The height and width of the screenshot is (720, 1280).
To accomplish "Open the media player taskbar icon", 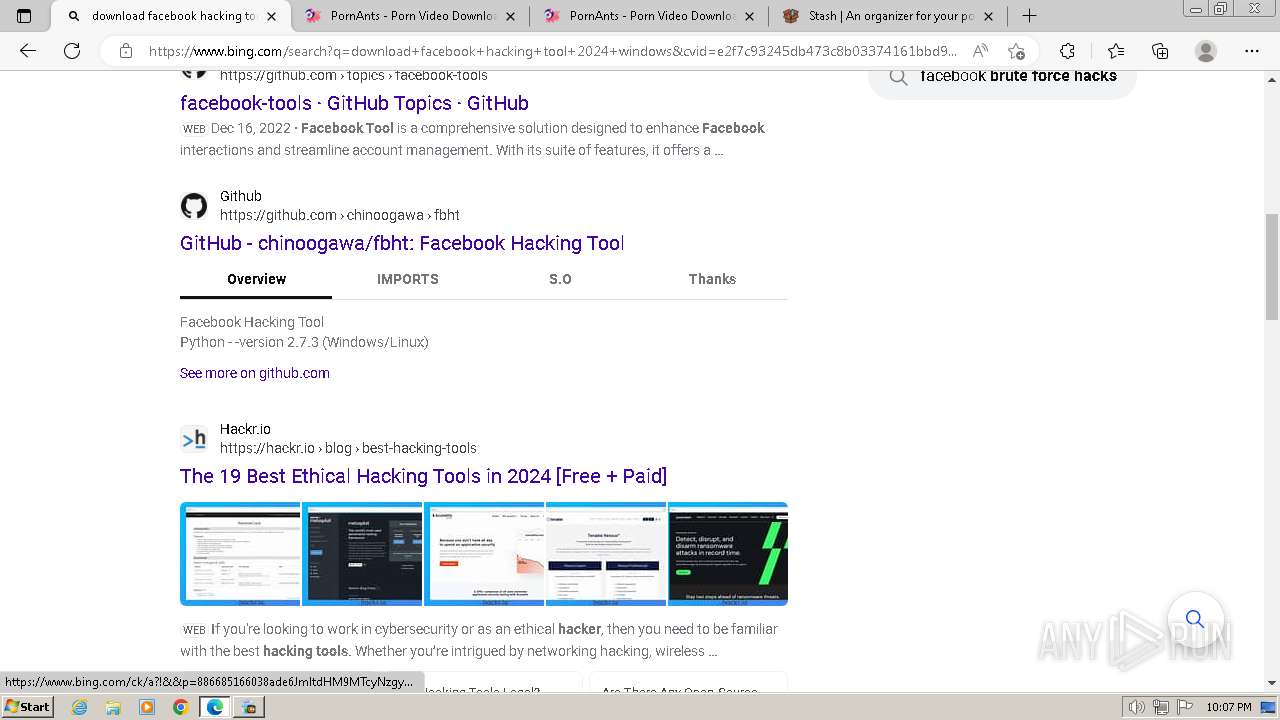I will tap(147, 707).
